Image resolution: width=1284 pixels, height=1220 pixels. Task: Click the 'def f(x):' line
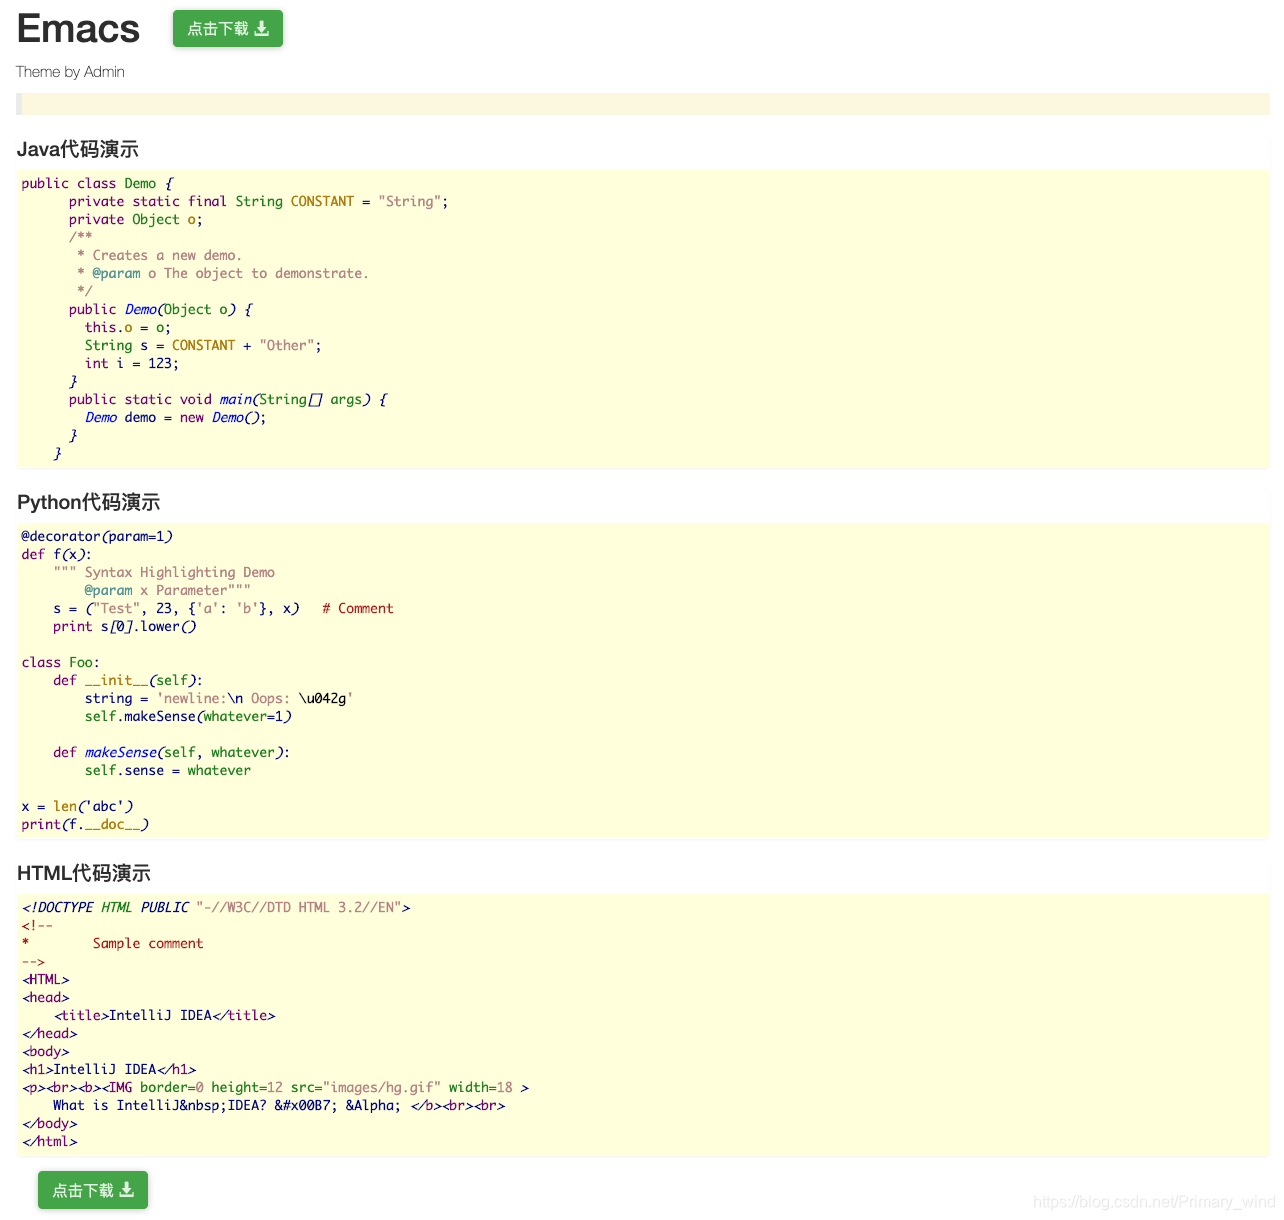[57, 555]
